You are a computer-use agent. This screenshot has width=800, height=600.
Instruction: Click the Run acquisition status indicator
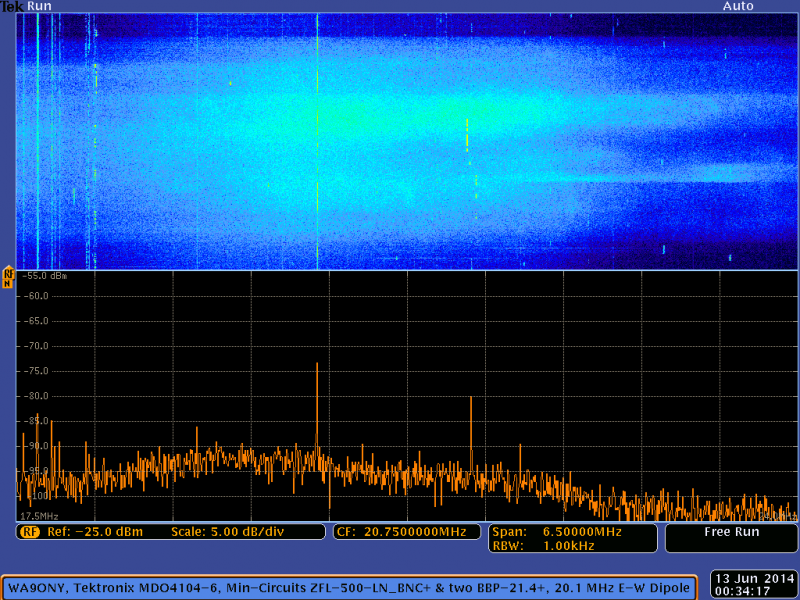click(x=37, y=6)
